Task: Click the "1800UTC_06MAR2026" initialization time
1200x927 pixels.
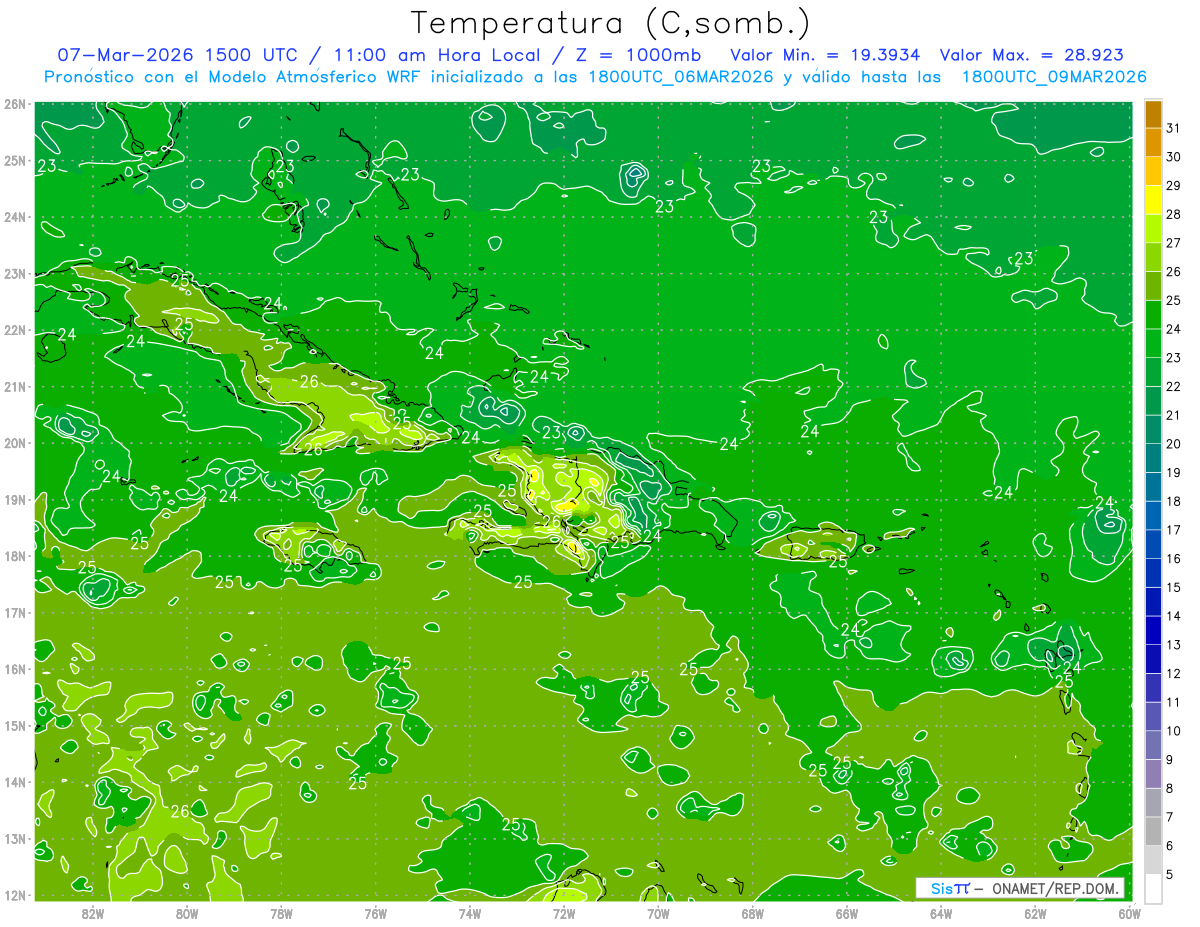Action: 680,77
